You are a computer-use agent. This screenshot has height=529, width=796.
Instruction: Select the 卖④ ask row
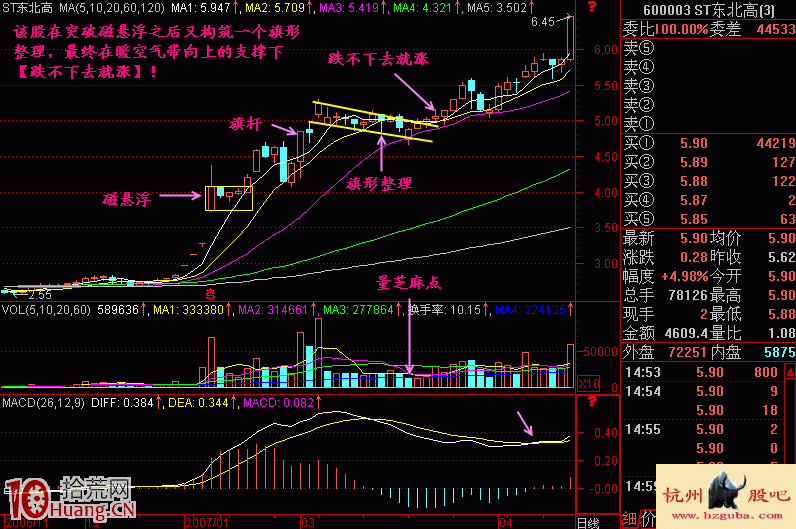pyautogui.click(x=708, y=67)
